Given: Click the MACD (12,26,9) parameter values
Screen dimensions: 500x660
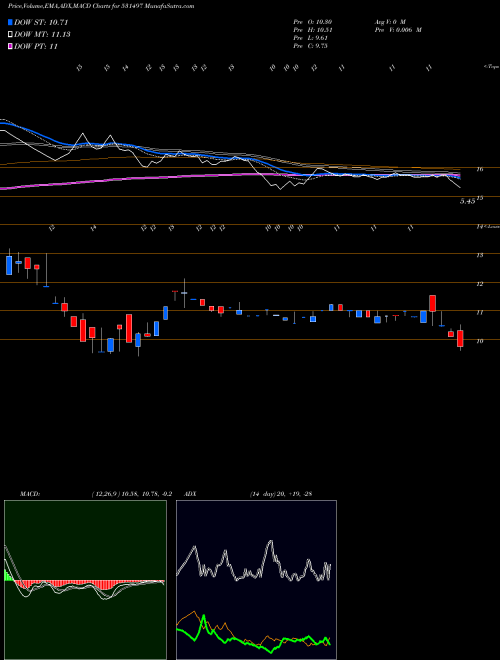Looking at the screenshot, I should [131, 494].
